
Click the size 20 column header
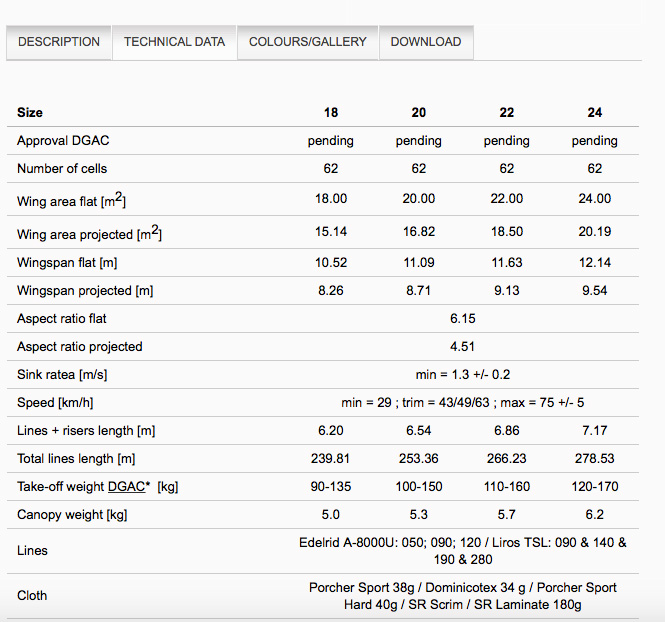click(x=419, y=112)
